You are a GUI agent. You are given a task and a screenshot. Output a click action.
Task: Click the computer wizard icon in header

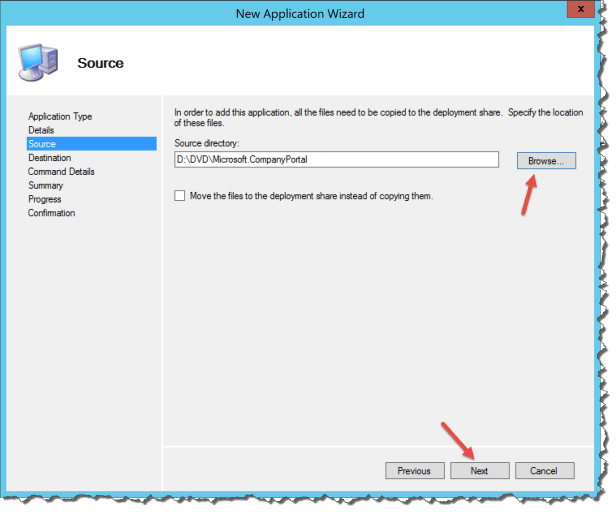tap(38, 62)
